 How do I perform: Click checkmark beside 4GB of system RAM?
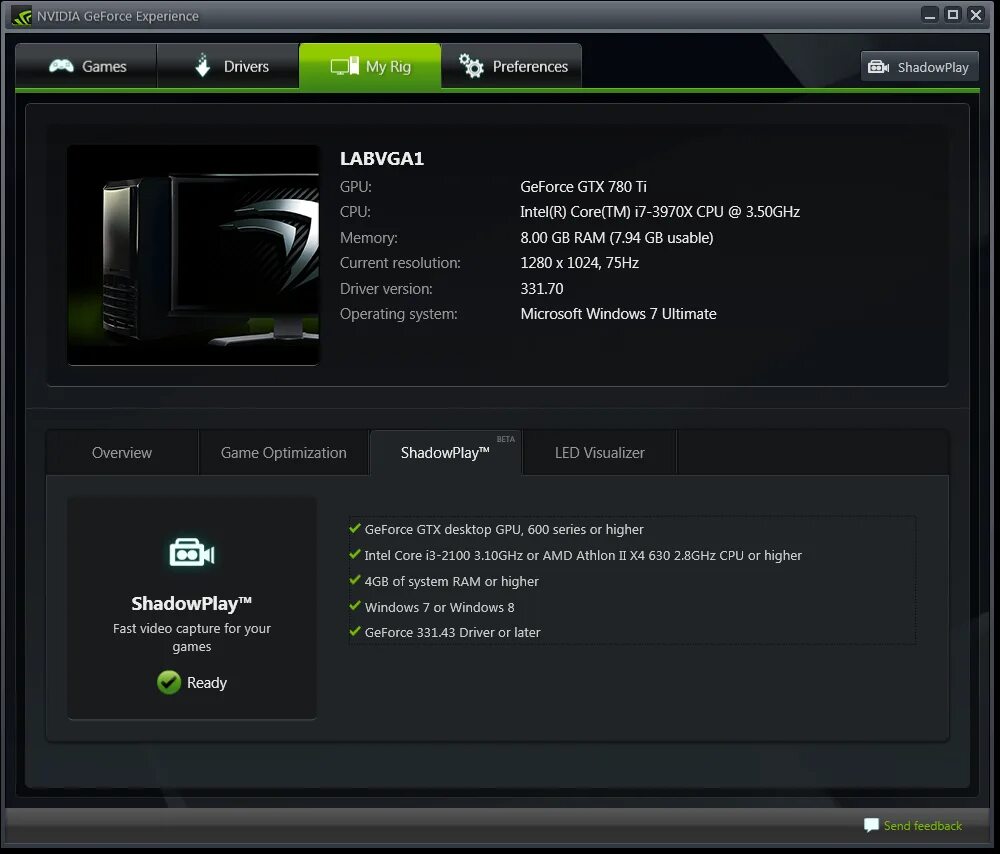click(x=355, y=580)
